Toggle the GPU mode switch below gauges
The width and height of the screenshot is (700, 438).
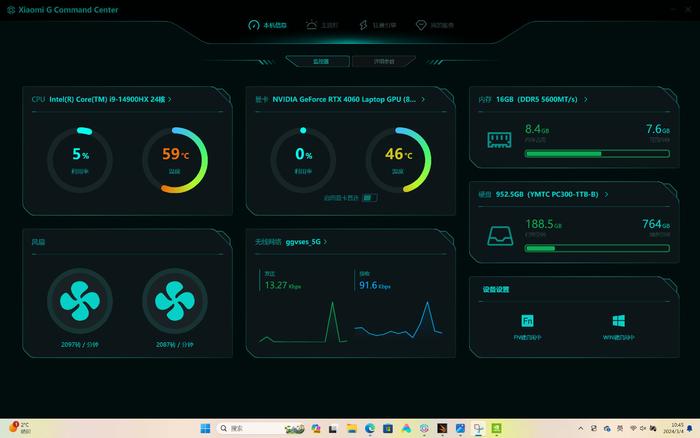369,197
